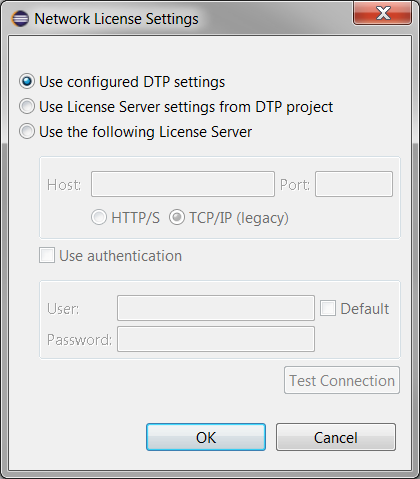Click into the User text field
Screen dimensions: 420x479
tap(216, 308)
